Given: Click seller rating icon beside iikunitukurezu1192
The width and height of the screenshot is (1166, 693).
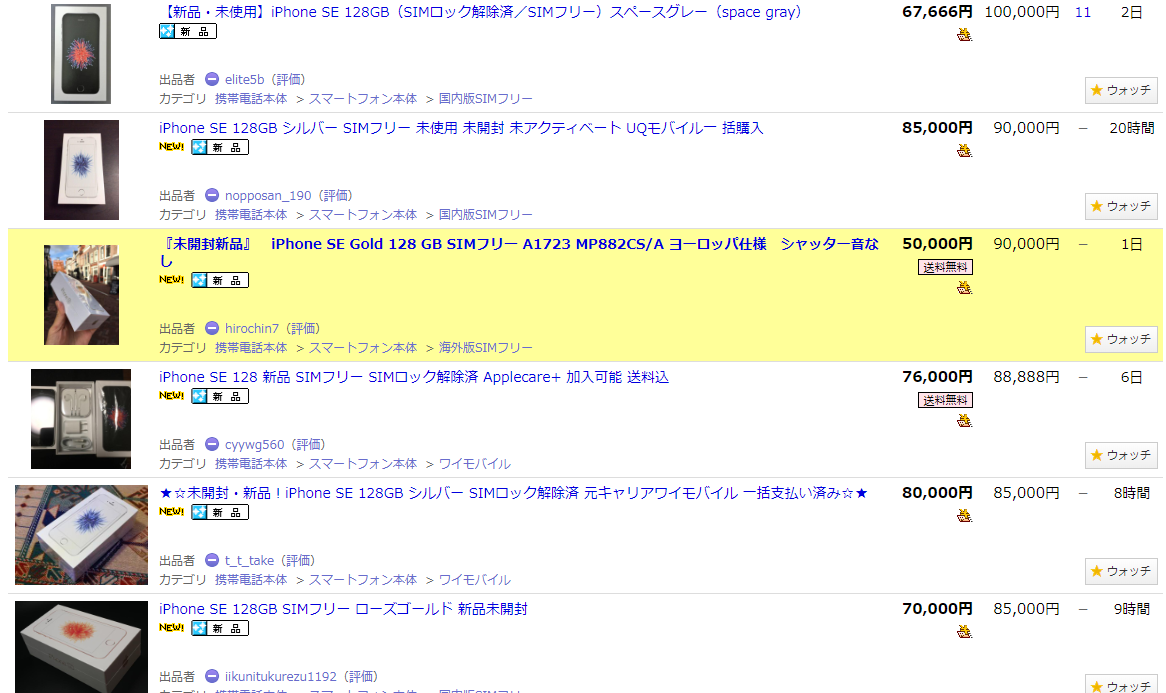Looking at the screenshot, I should click(x=212, y=676).
